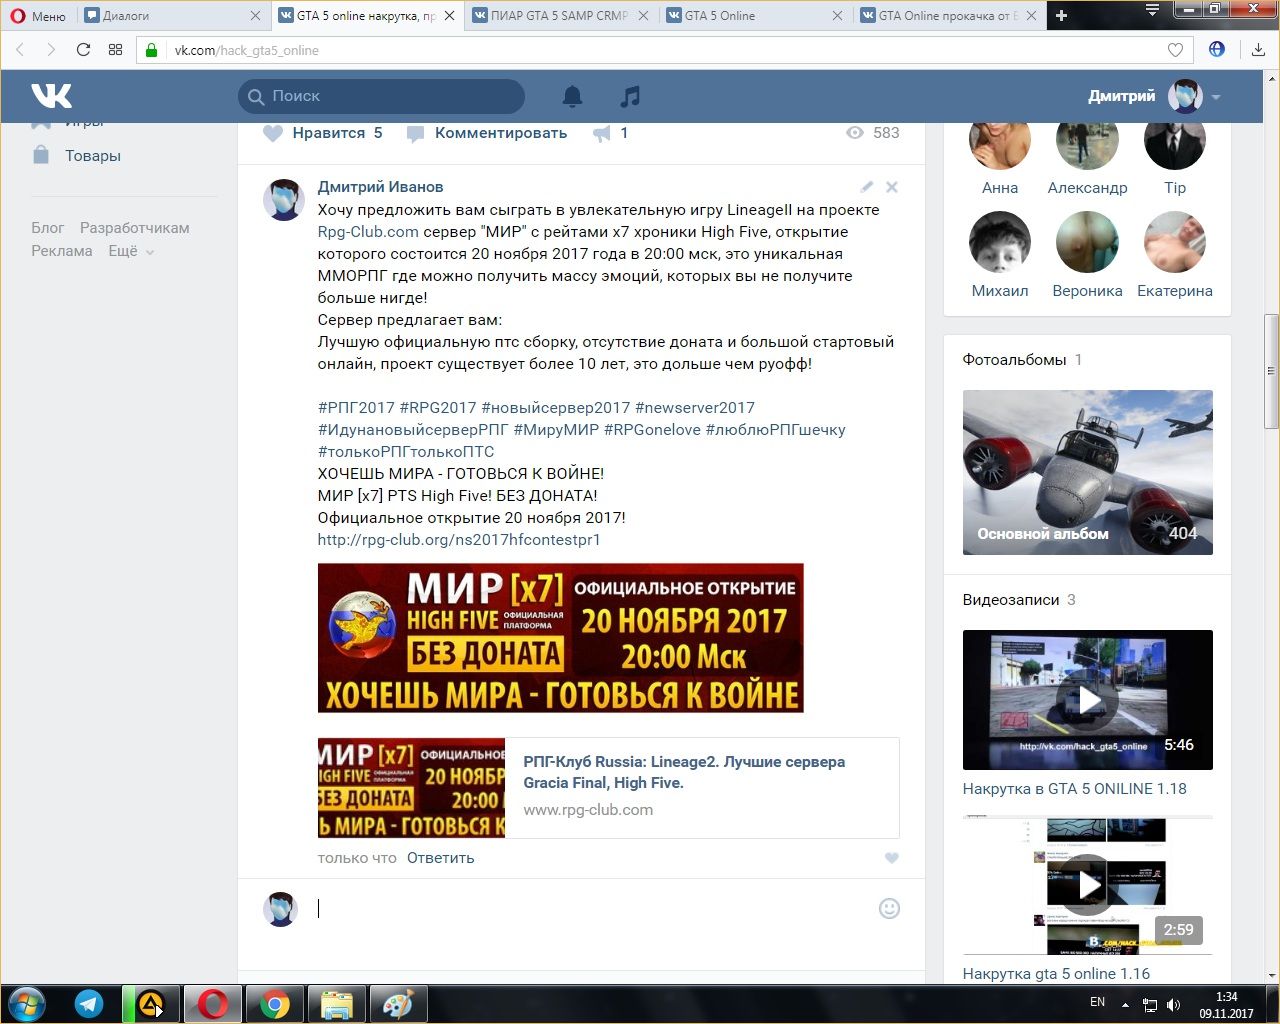Switch to the Диалоги tab
The height and width of the screenshot is (1024, 1280).
(172, 15)
